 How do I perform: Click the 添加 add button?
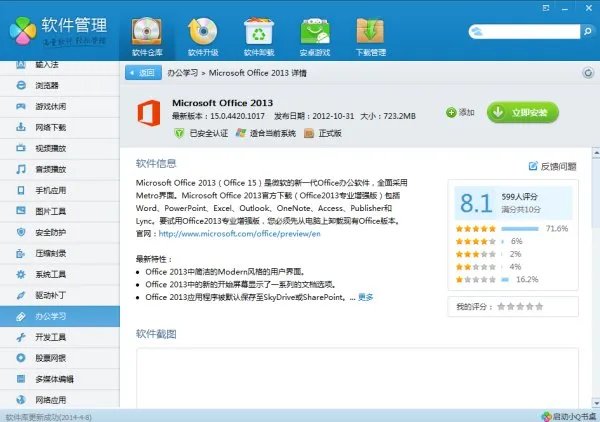pos(460,112)
